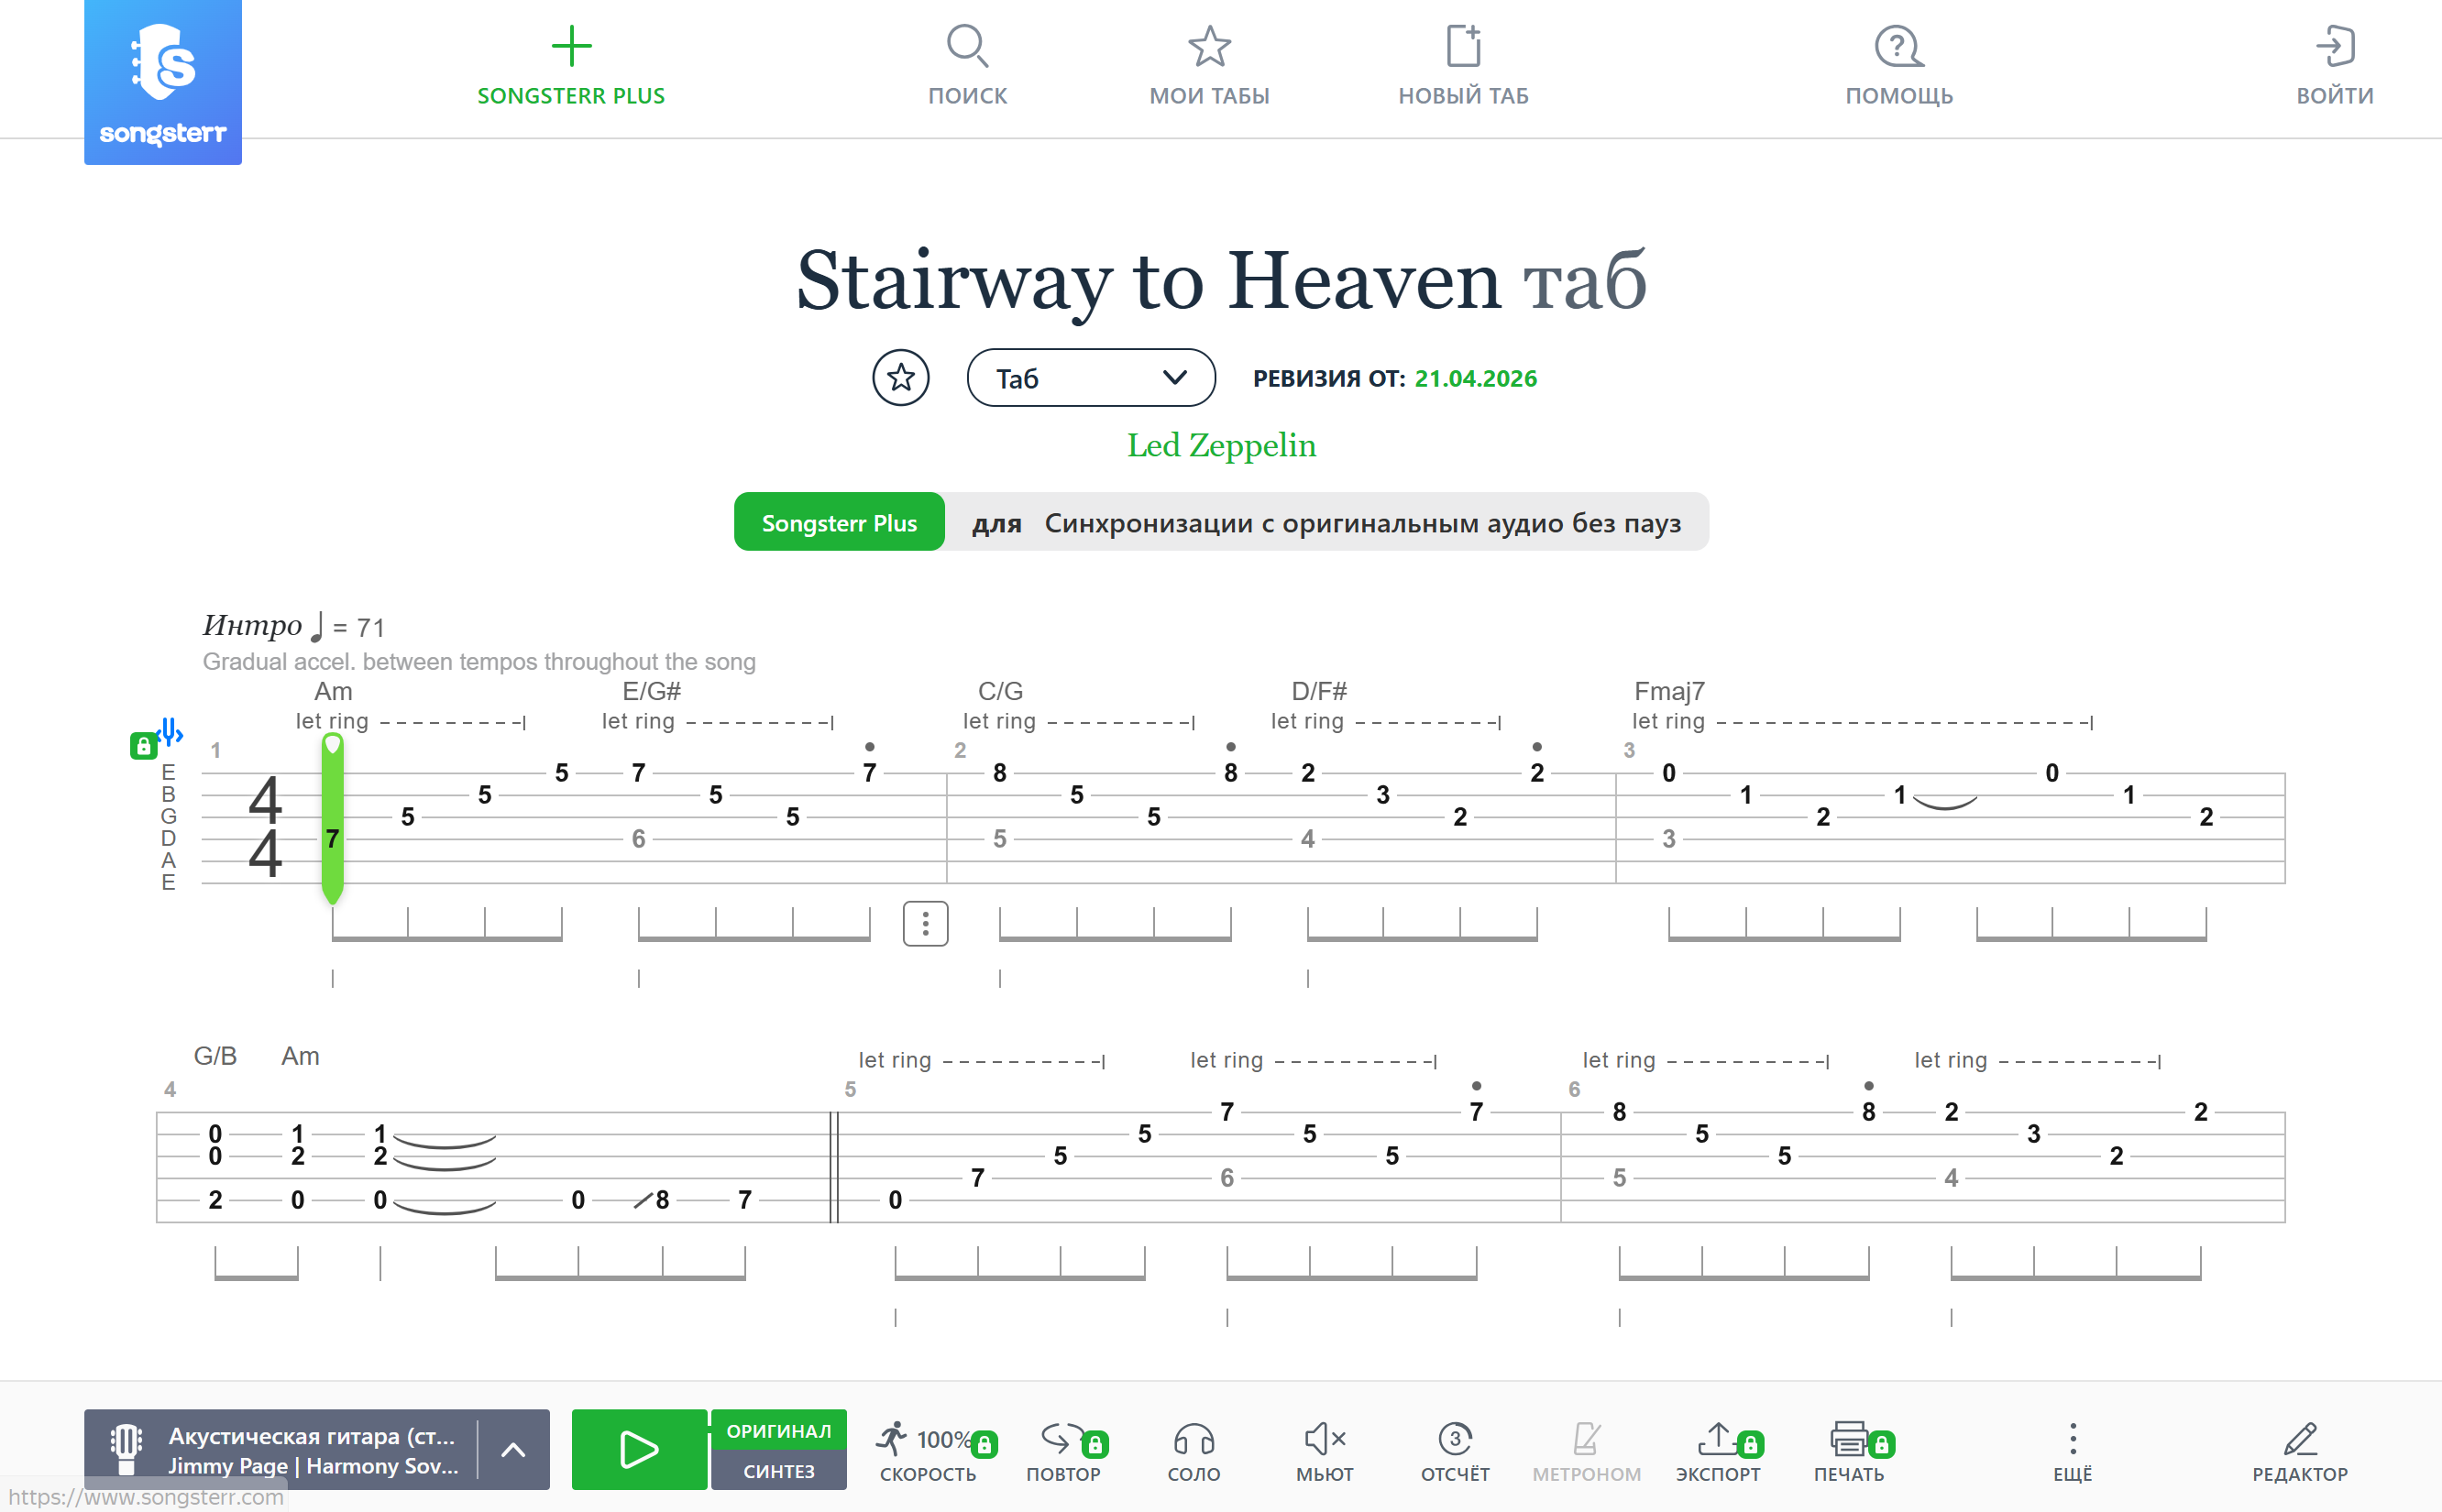The image size is (2442, 1512).
Task: Click the Интро section label
Action: [252, 625]
